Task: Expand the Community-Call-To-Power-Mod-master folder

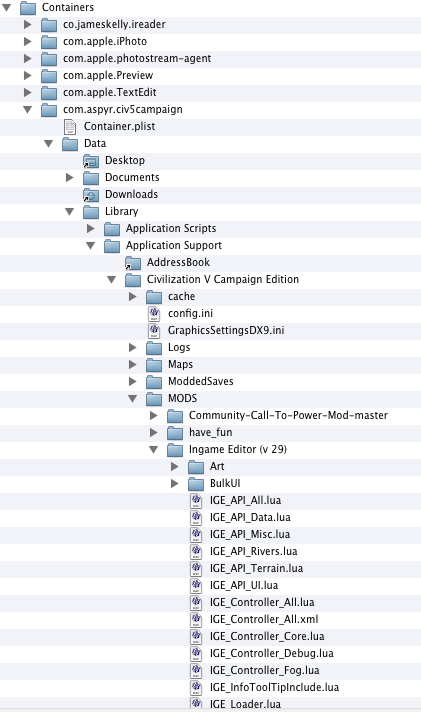Action: point(154,415)
